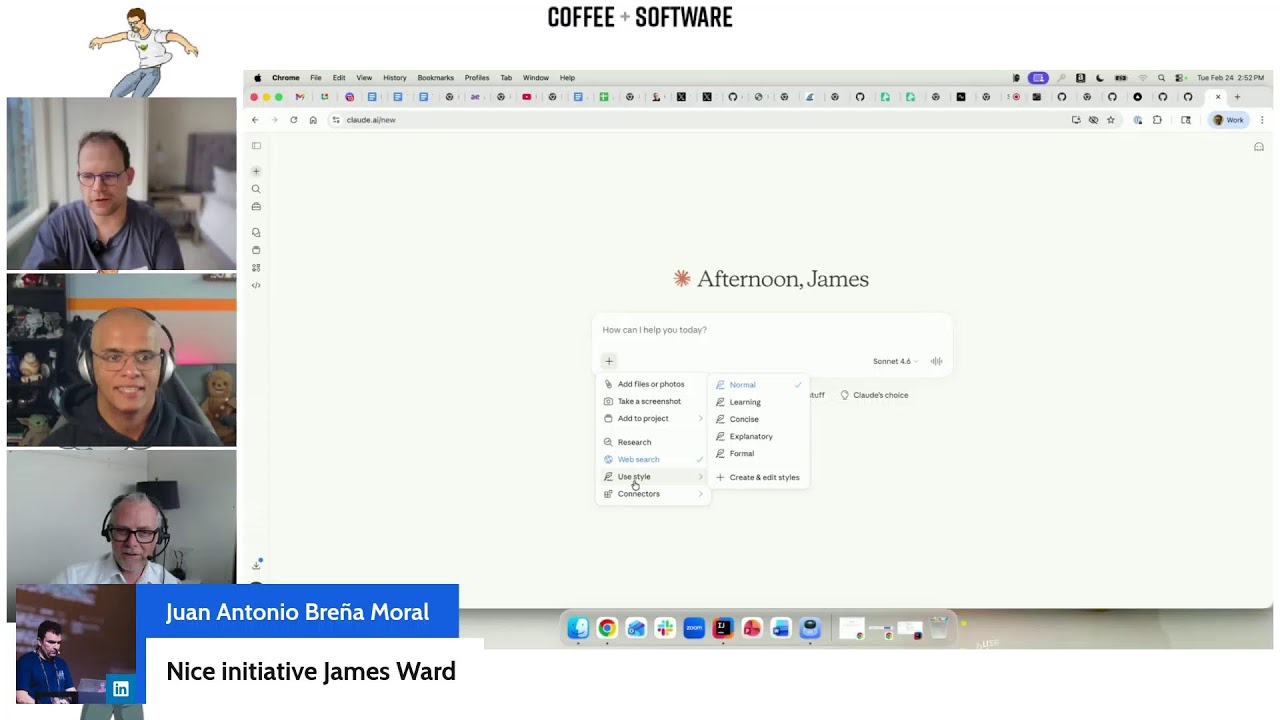The height and width of the screenshot is (720, 1280).
Task: Go back in Chrome
Action: 255,120
